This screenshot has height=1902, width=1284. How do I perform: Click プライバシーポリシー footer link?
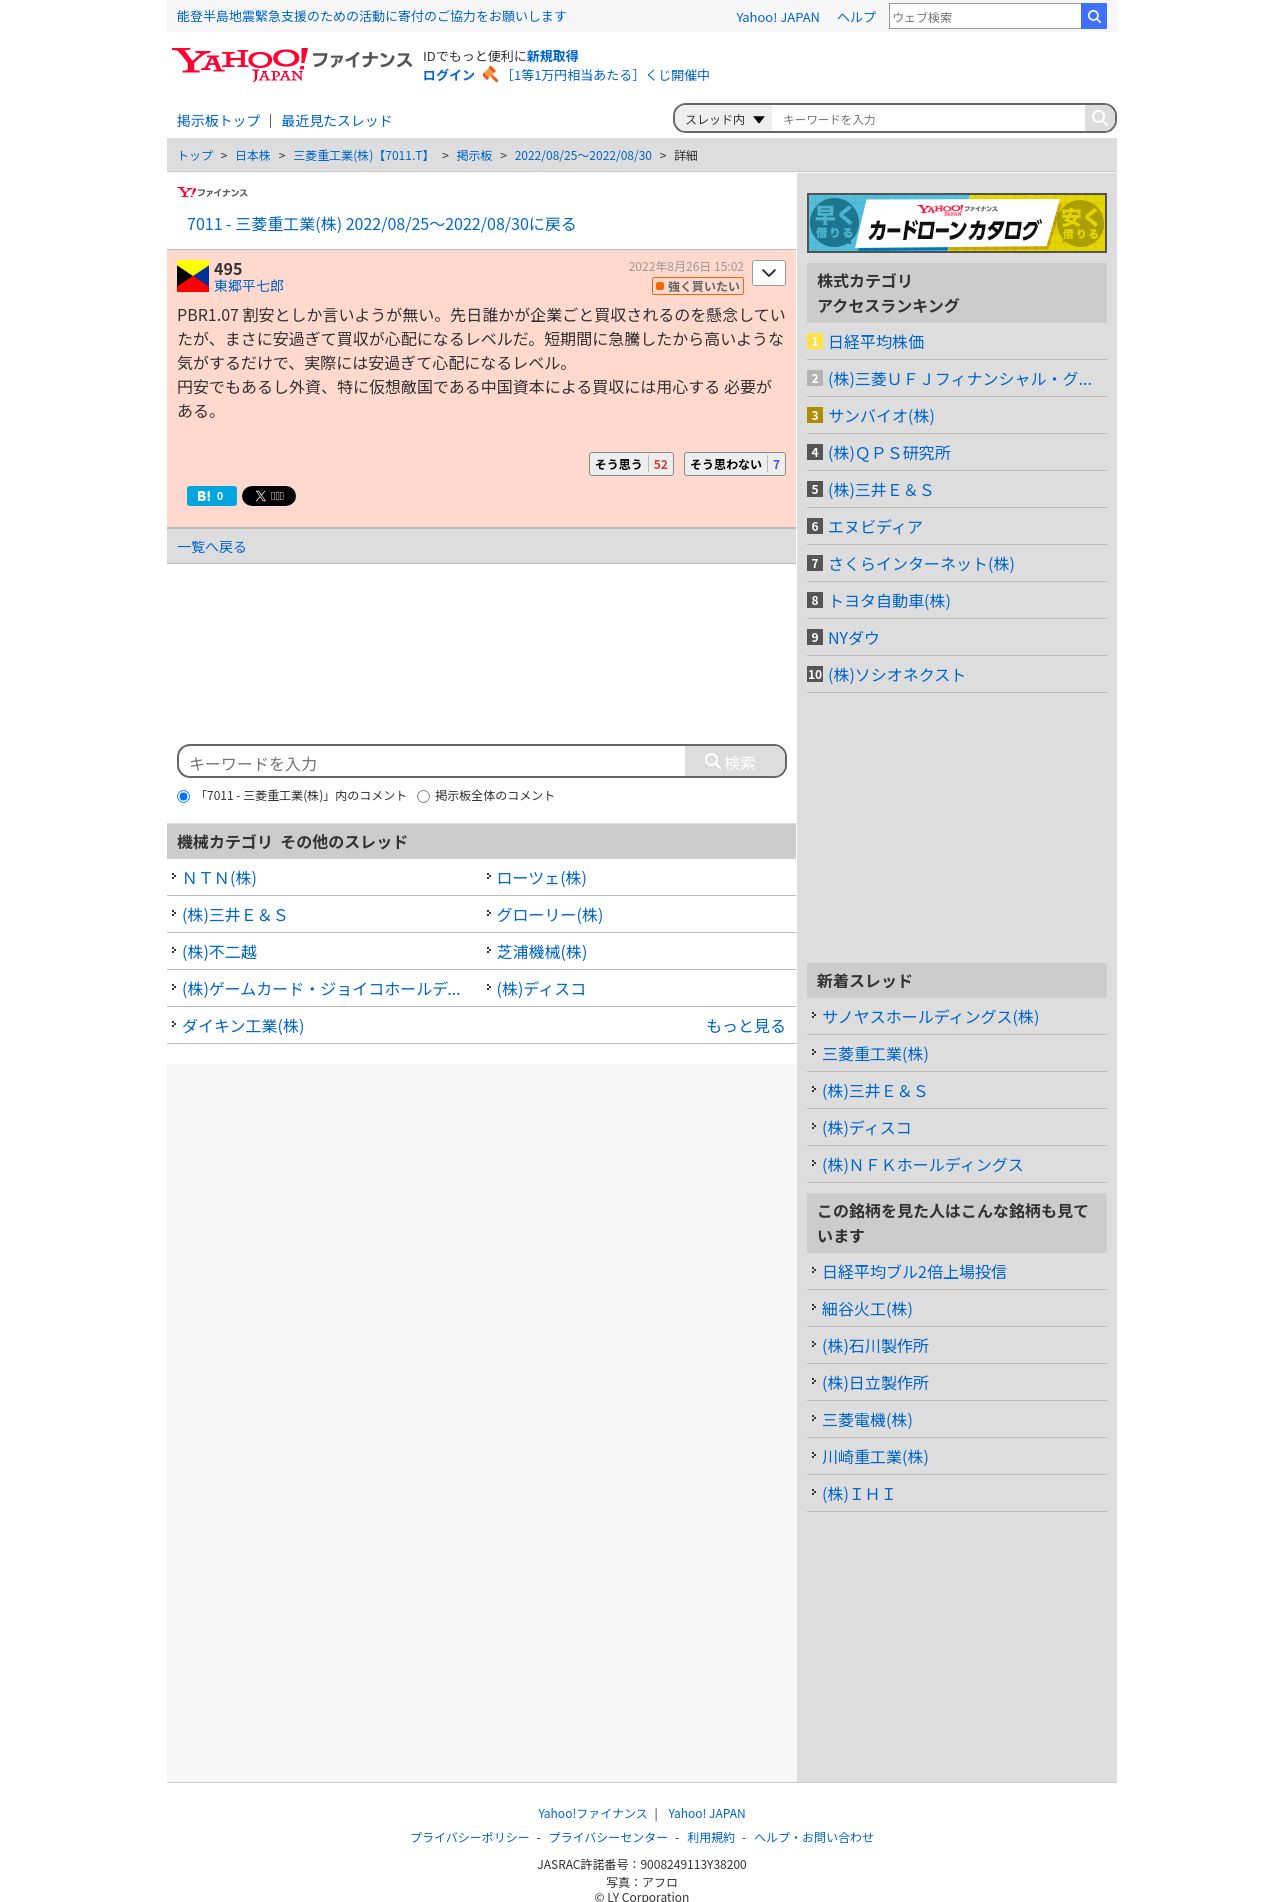[470, 1837]
